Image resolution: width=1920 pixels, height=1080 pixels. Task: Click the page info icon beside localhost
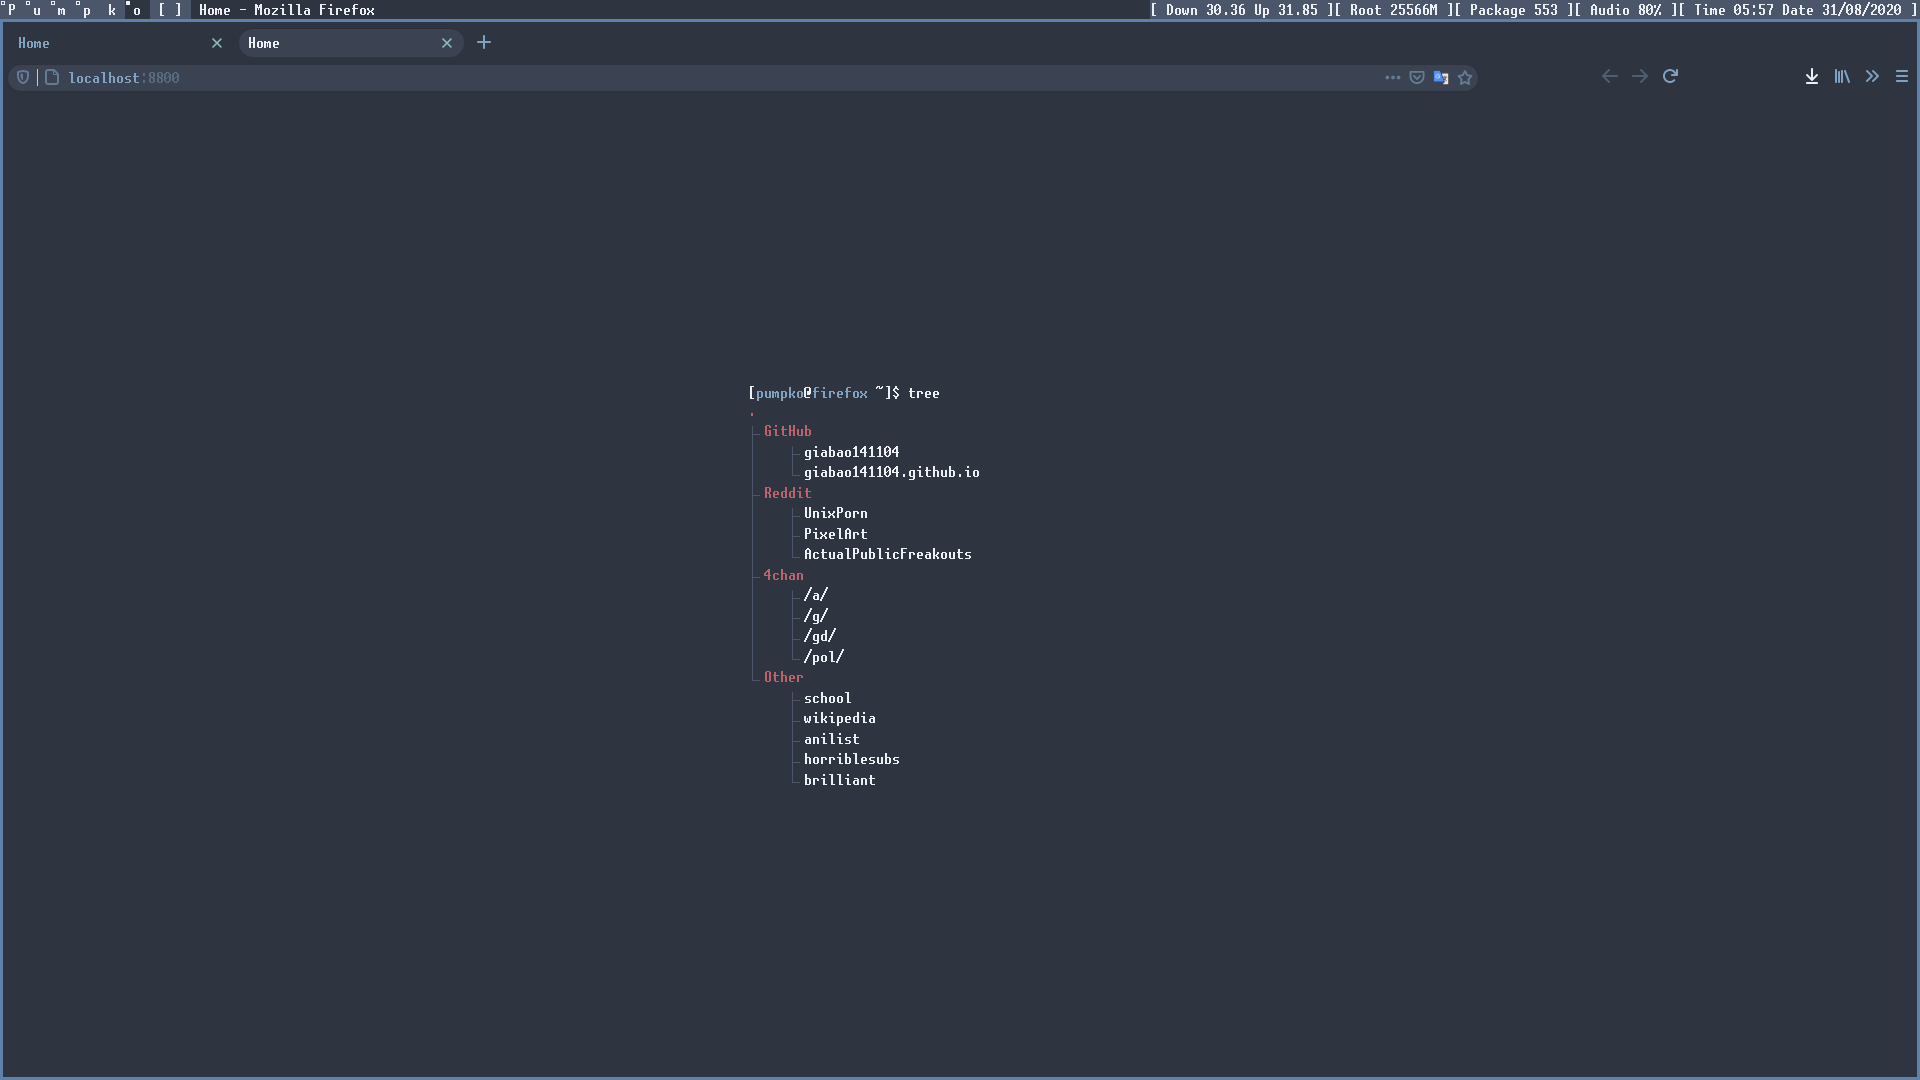click(52, 77)
